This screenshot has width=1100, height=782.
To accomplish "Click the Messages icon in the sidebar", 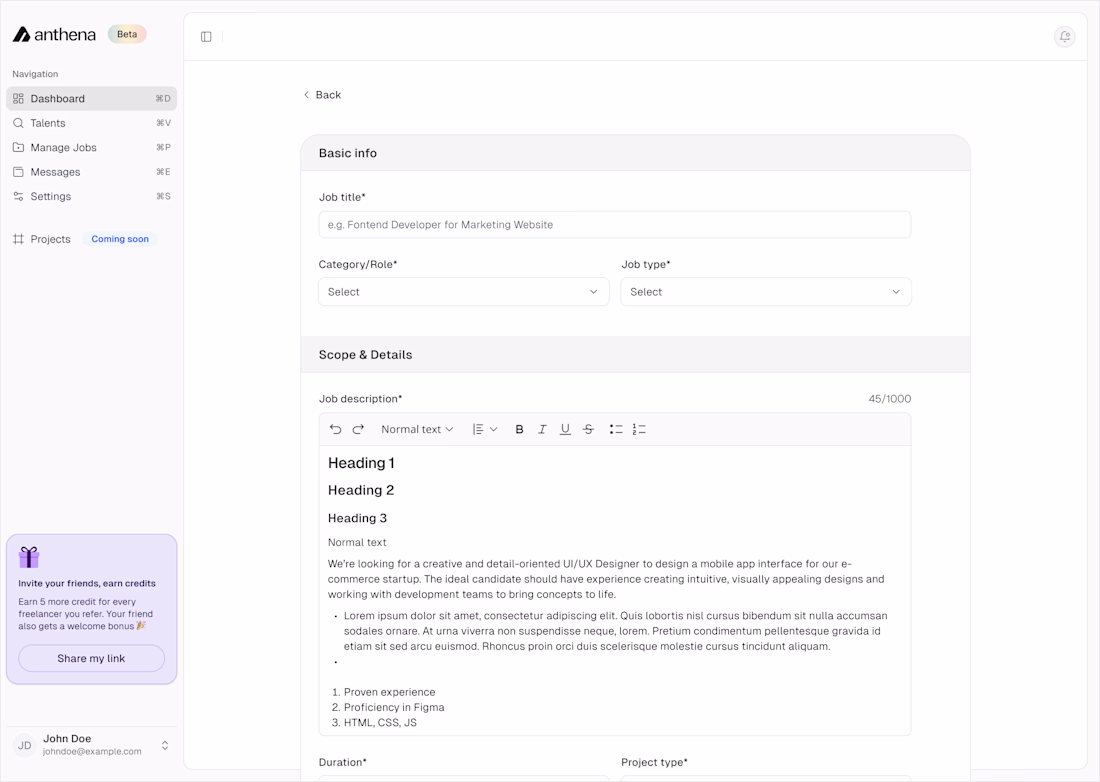I will click(18, 173).
